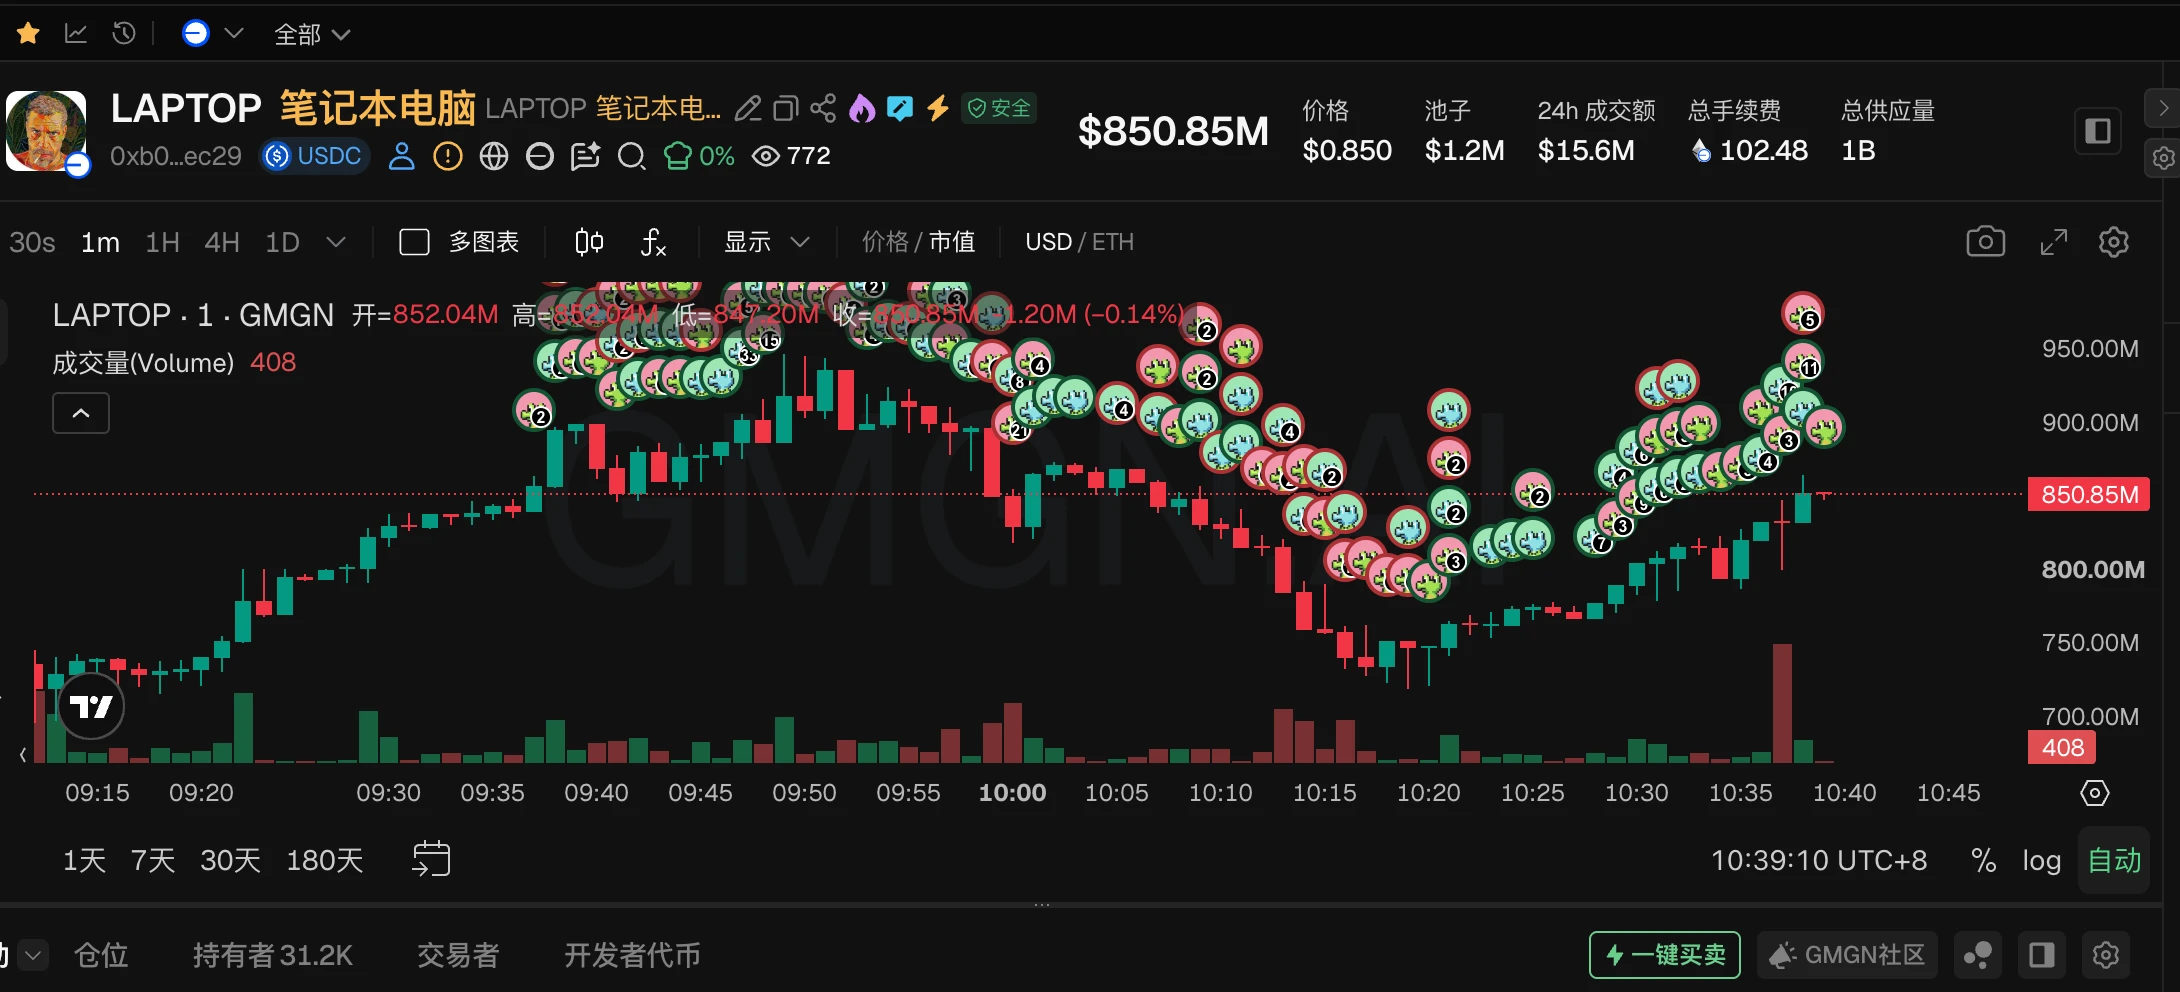Expand more timeframes dropdown
Viewport: 2180px width, 992px height.
coord(336,242)
